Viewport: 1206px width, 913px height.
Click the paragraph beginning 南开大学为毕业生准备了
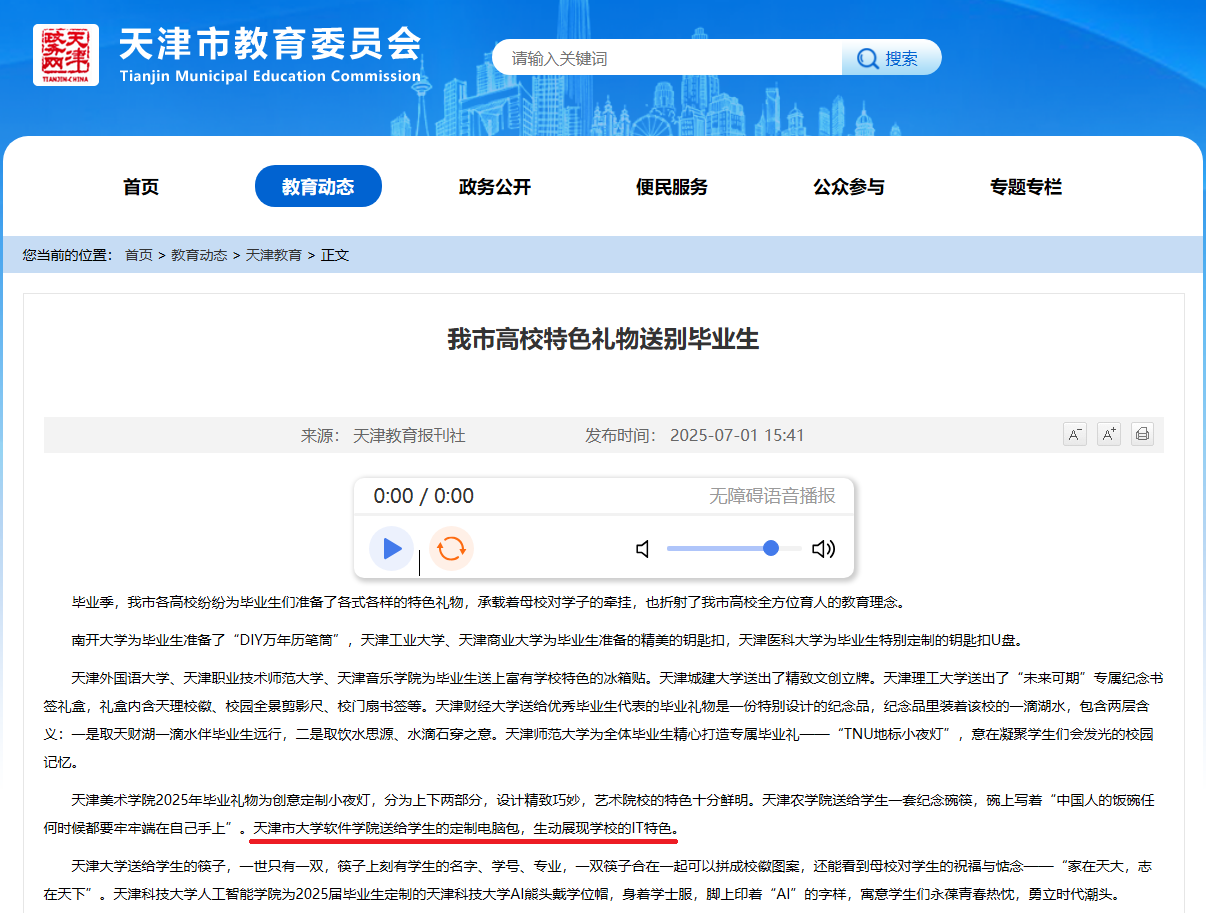[546, 640]
